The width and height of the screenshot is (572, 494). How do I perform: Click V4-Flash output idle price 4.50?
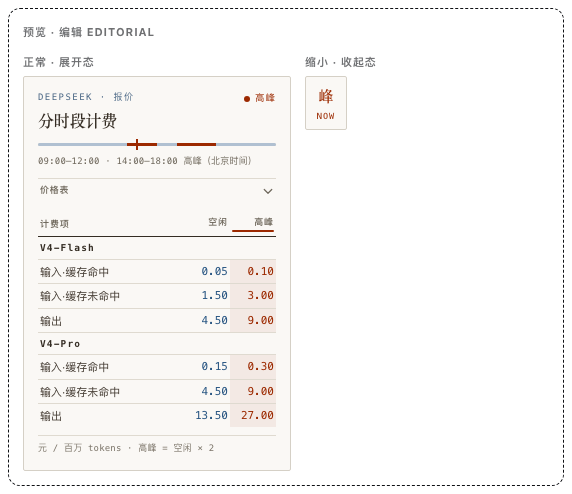[214, 320]
